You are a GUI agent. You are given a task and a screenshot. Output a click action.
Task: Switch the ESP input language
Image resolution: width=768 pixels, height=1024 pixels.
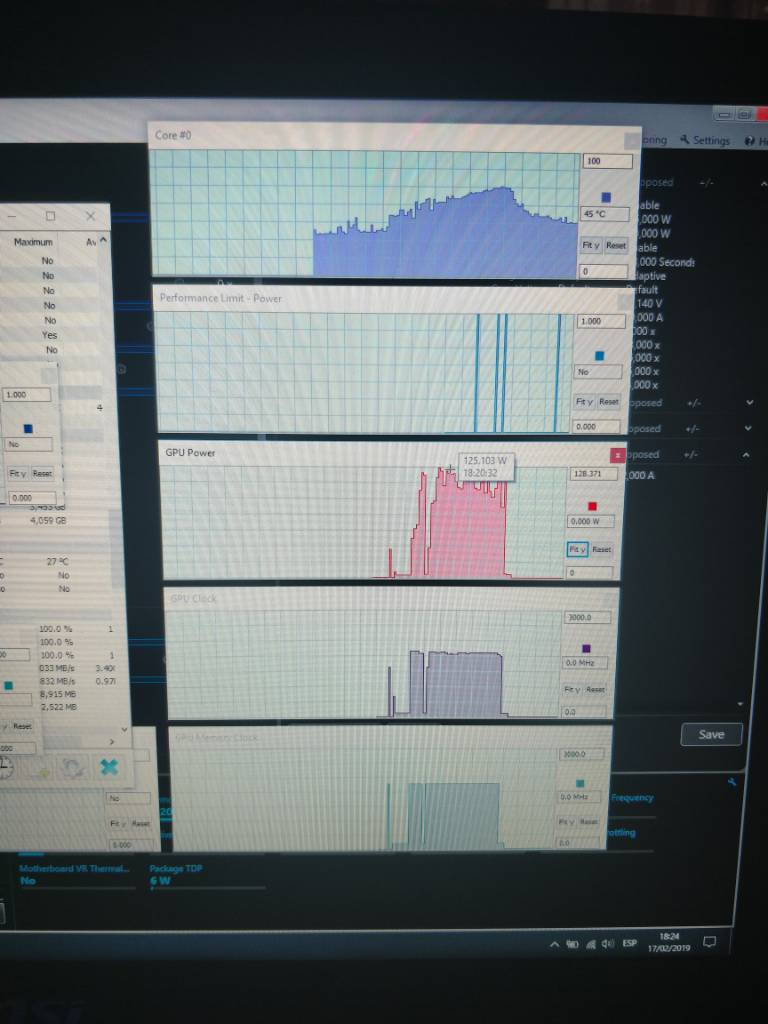(x=630, y=943)
